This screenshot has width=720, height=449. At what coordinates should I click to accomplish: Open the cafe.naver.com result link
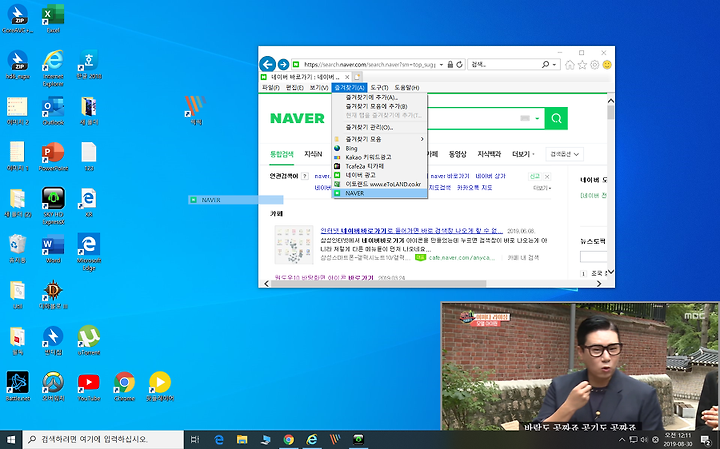click(461, 258)
